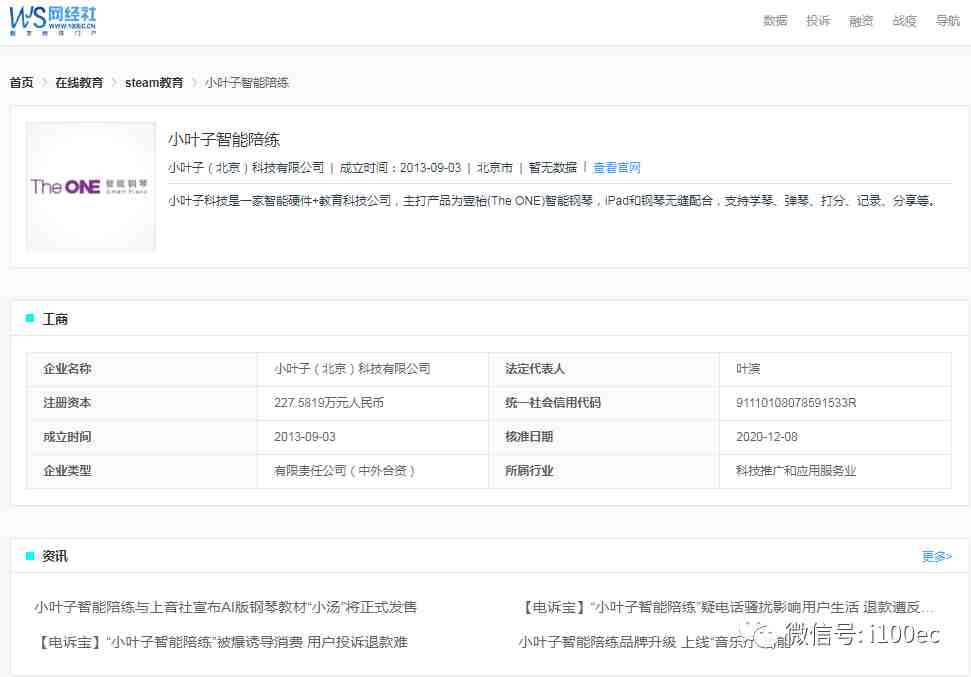Click the company description paragraph
The image size is (971, 677).
pos(552,201)
